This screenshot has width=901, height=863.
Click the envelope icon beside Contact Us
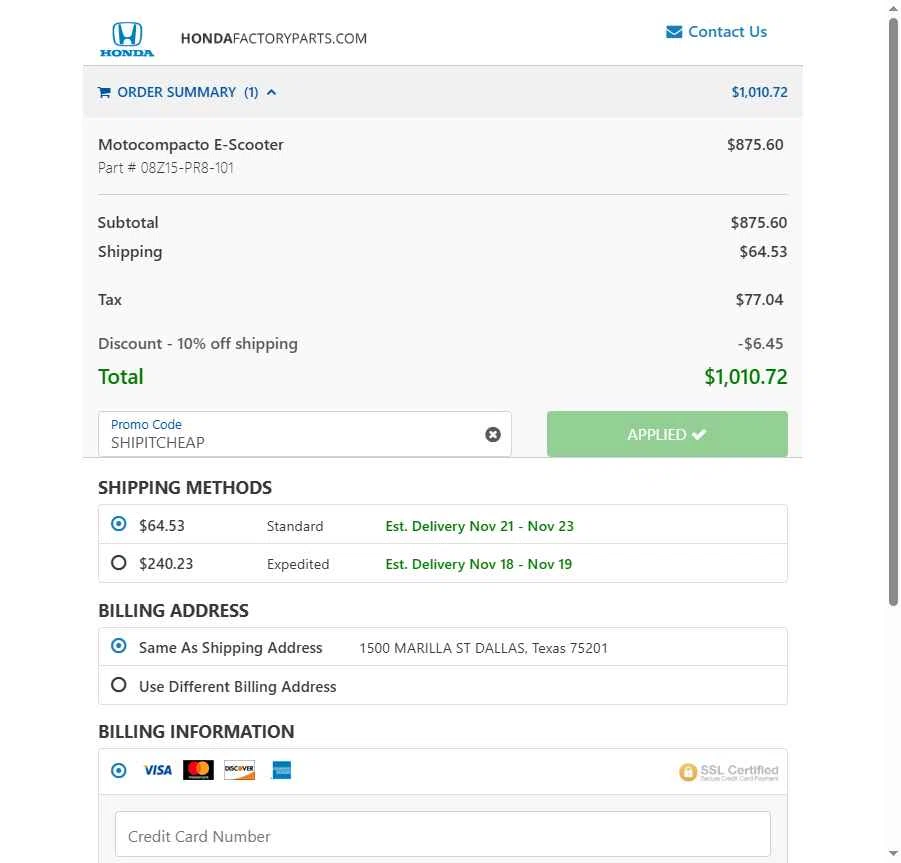[x=673, y=32]
